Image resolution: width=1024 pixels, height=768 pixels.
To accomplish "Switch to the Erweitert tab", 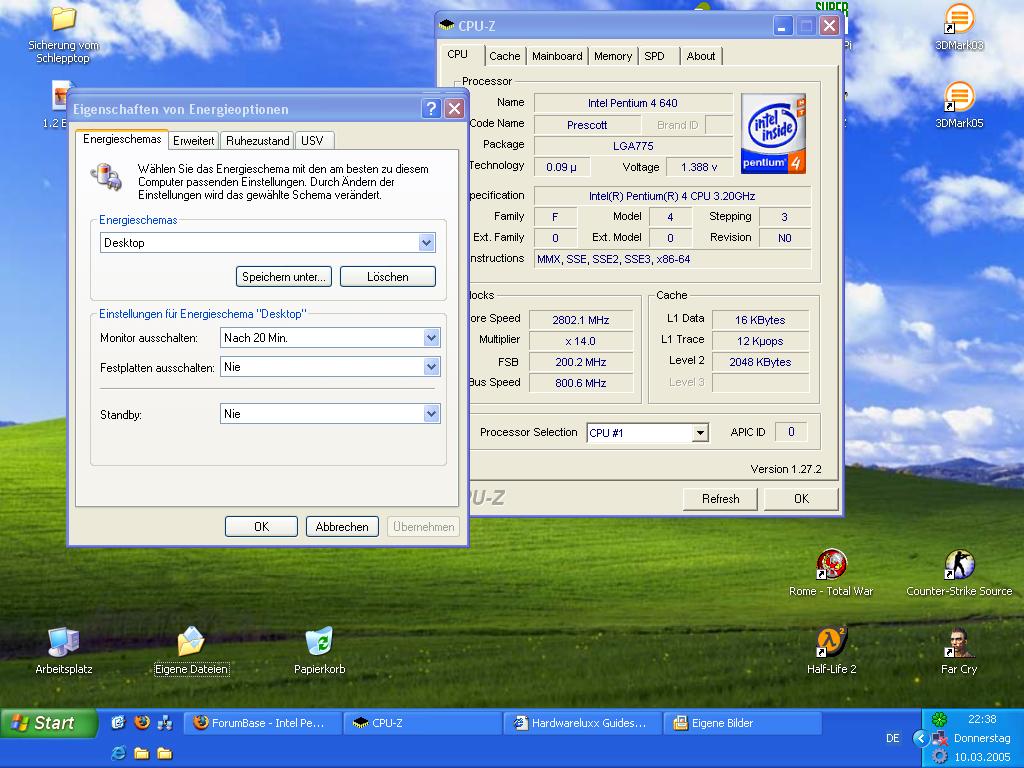I will [193, 140].
